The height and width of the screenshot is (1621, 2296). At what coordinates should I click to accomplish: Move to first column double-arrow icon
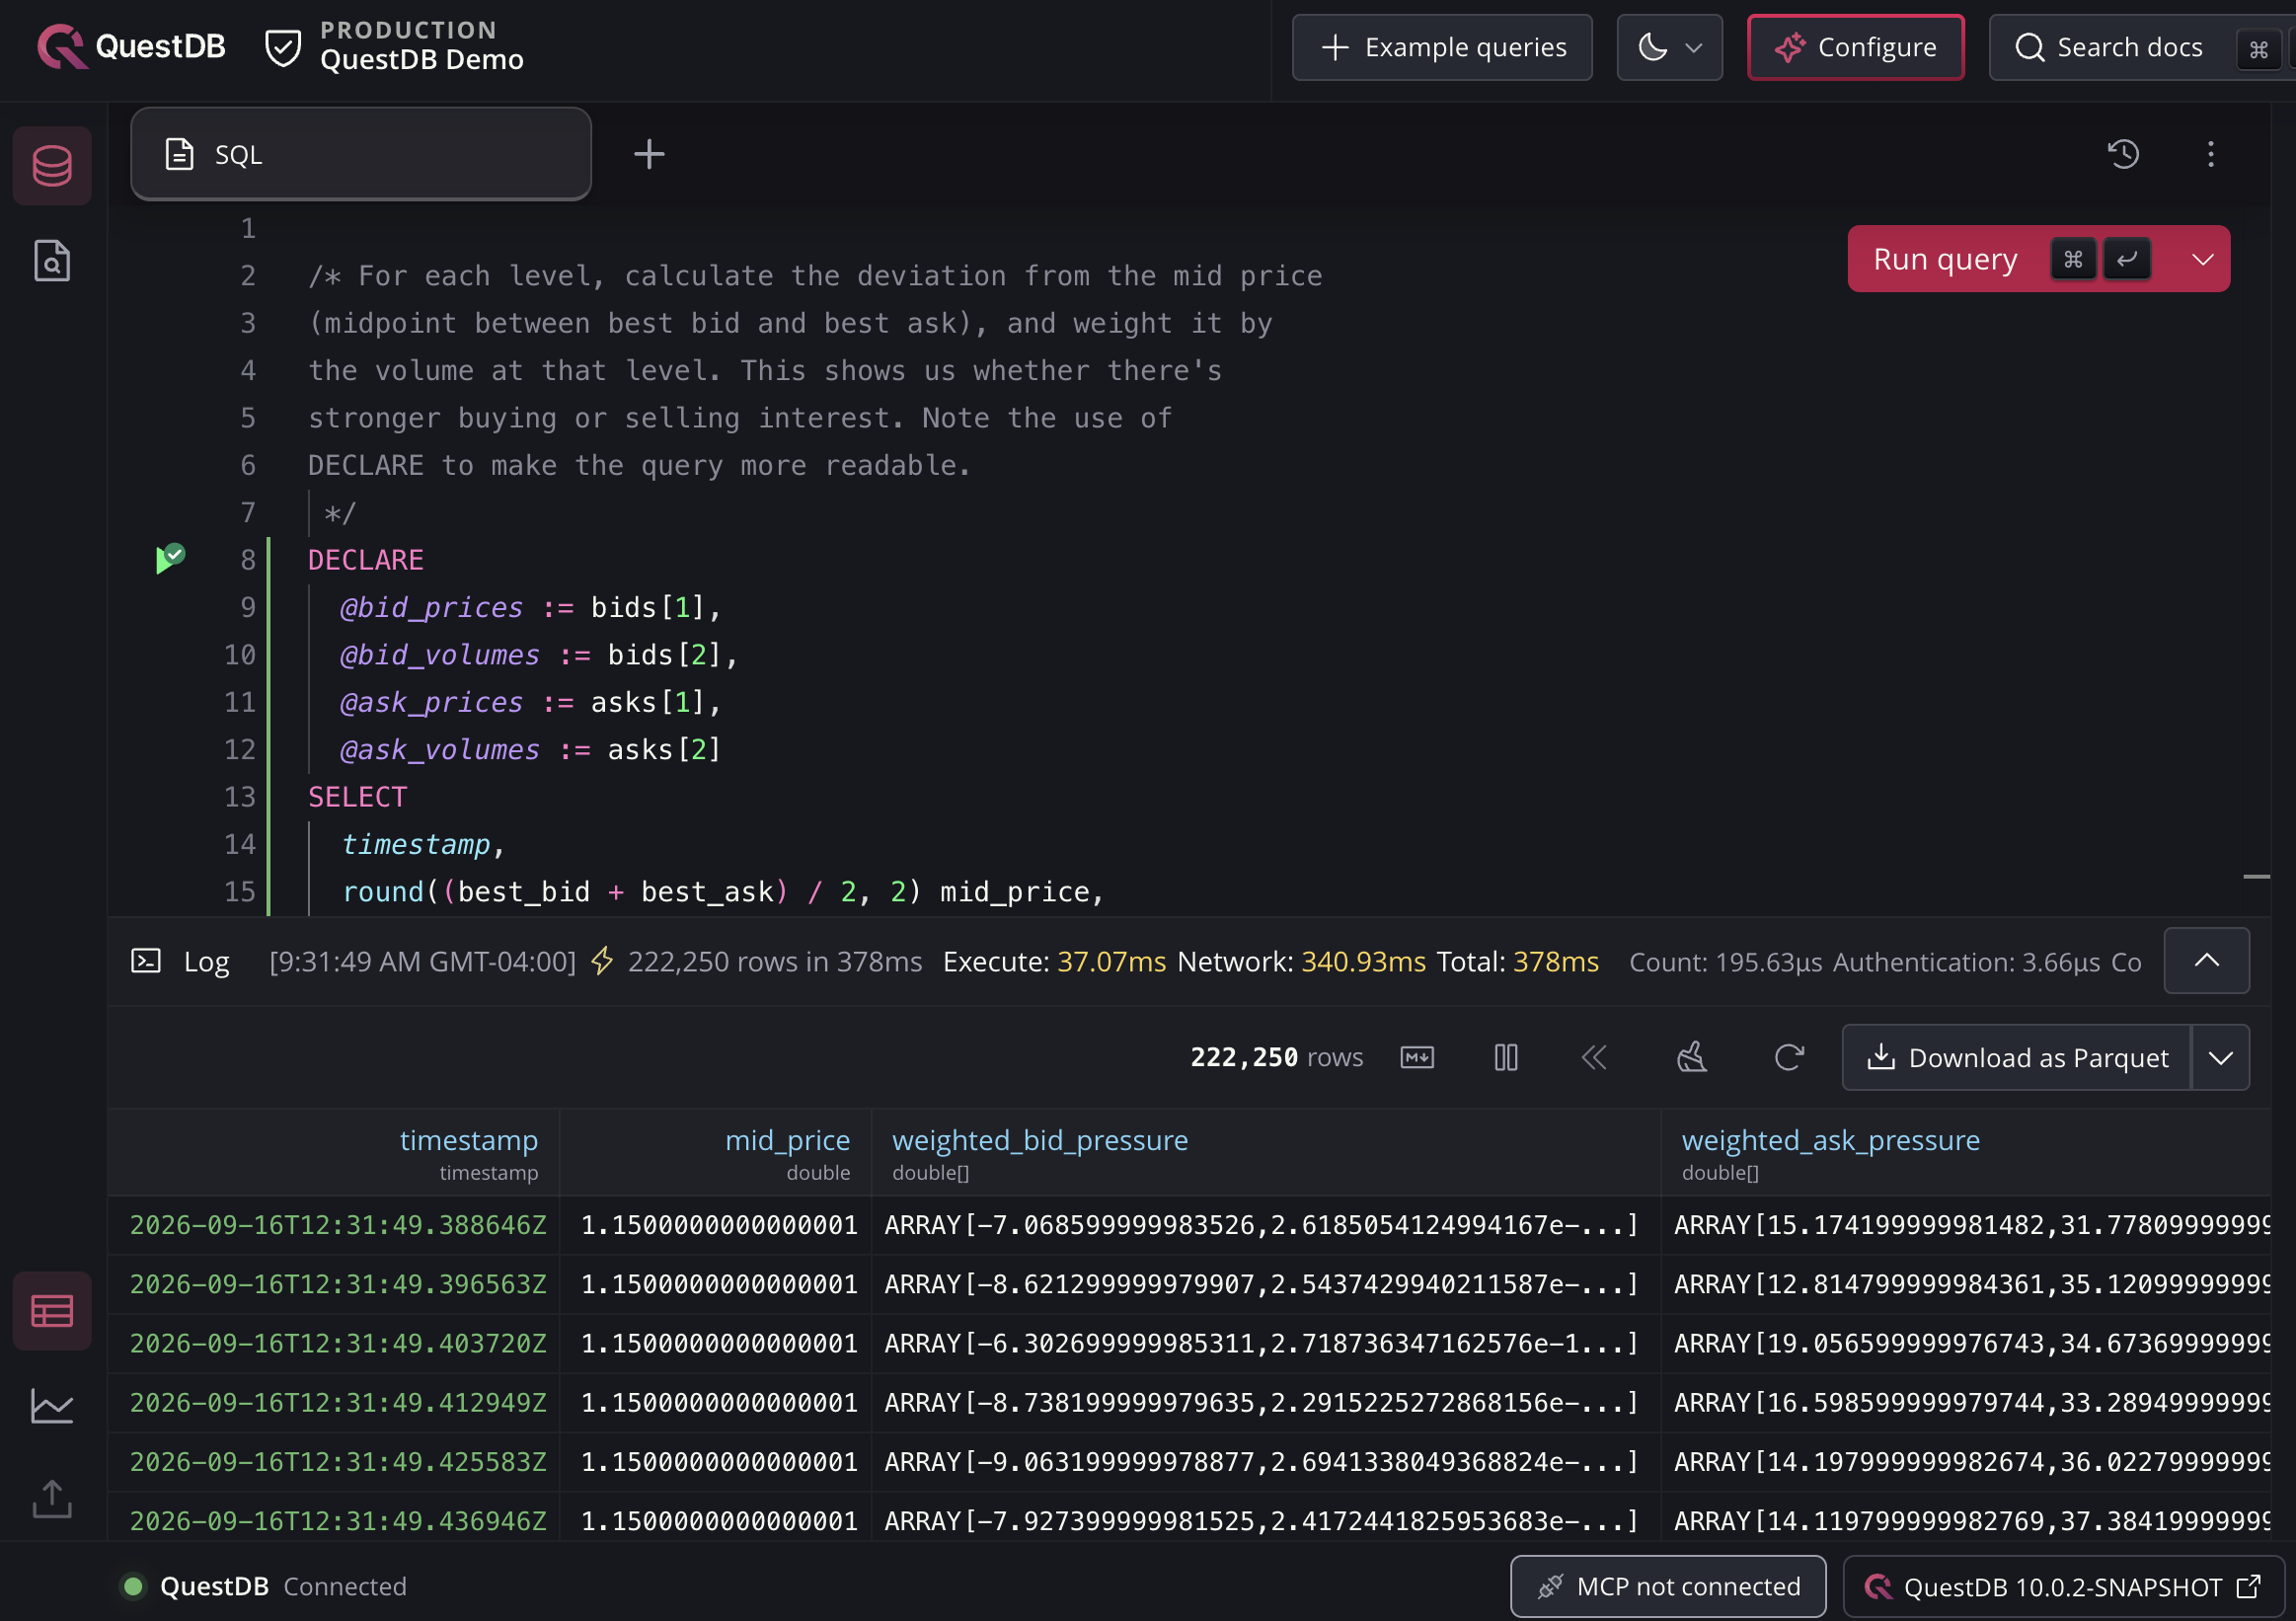tap(1594, 1057)
